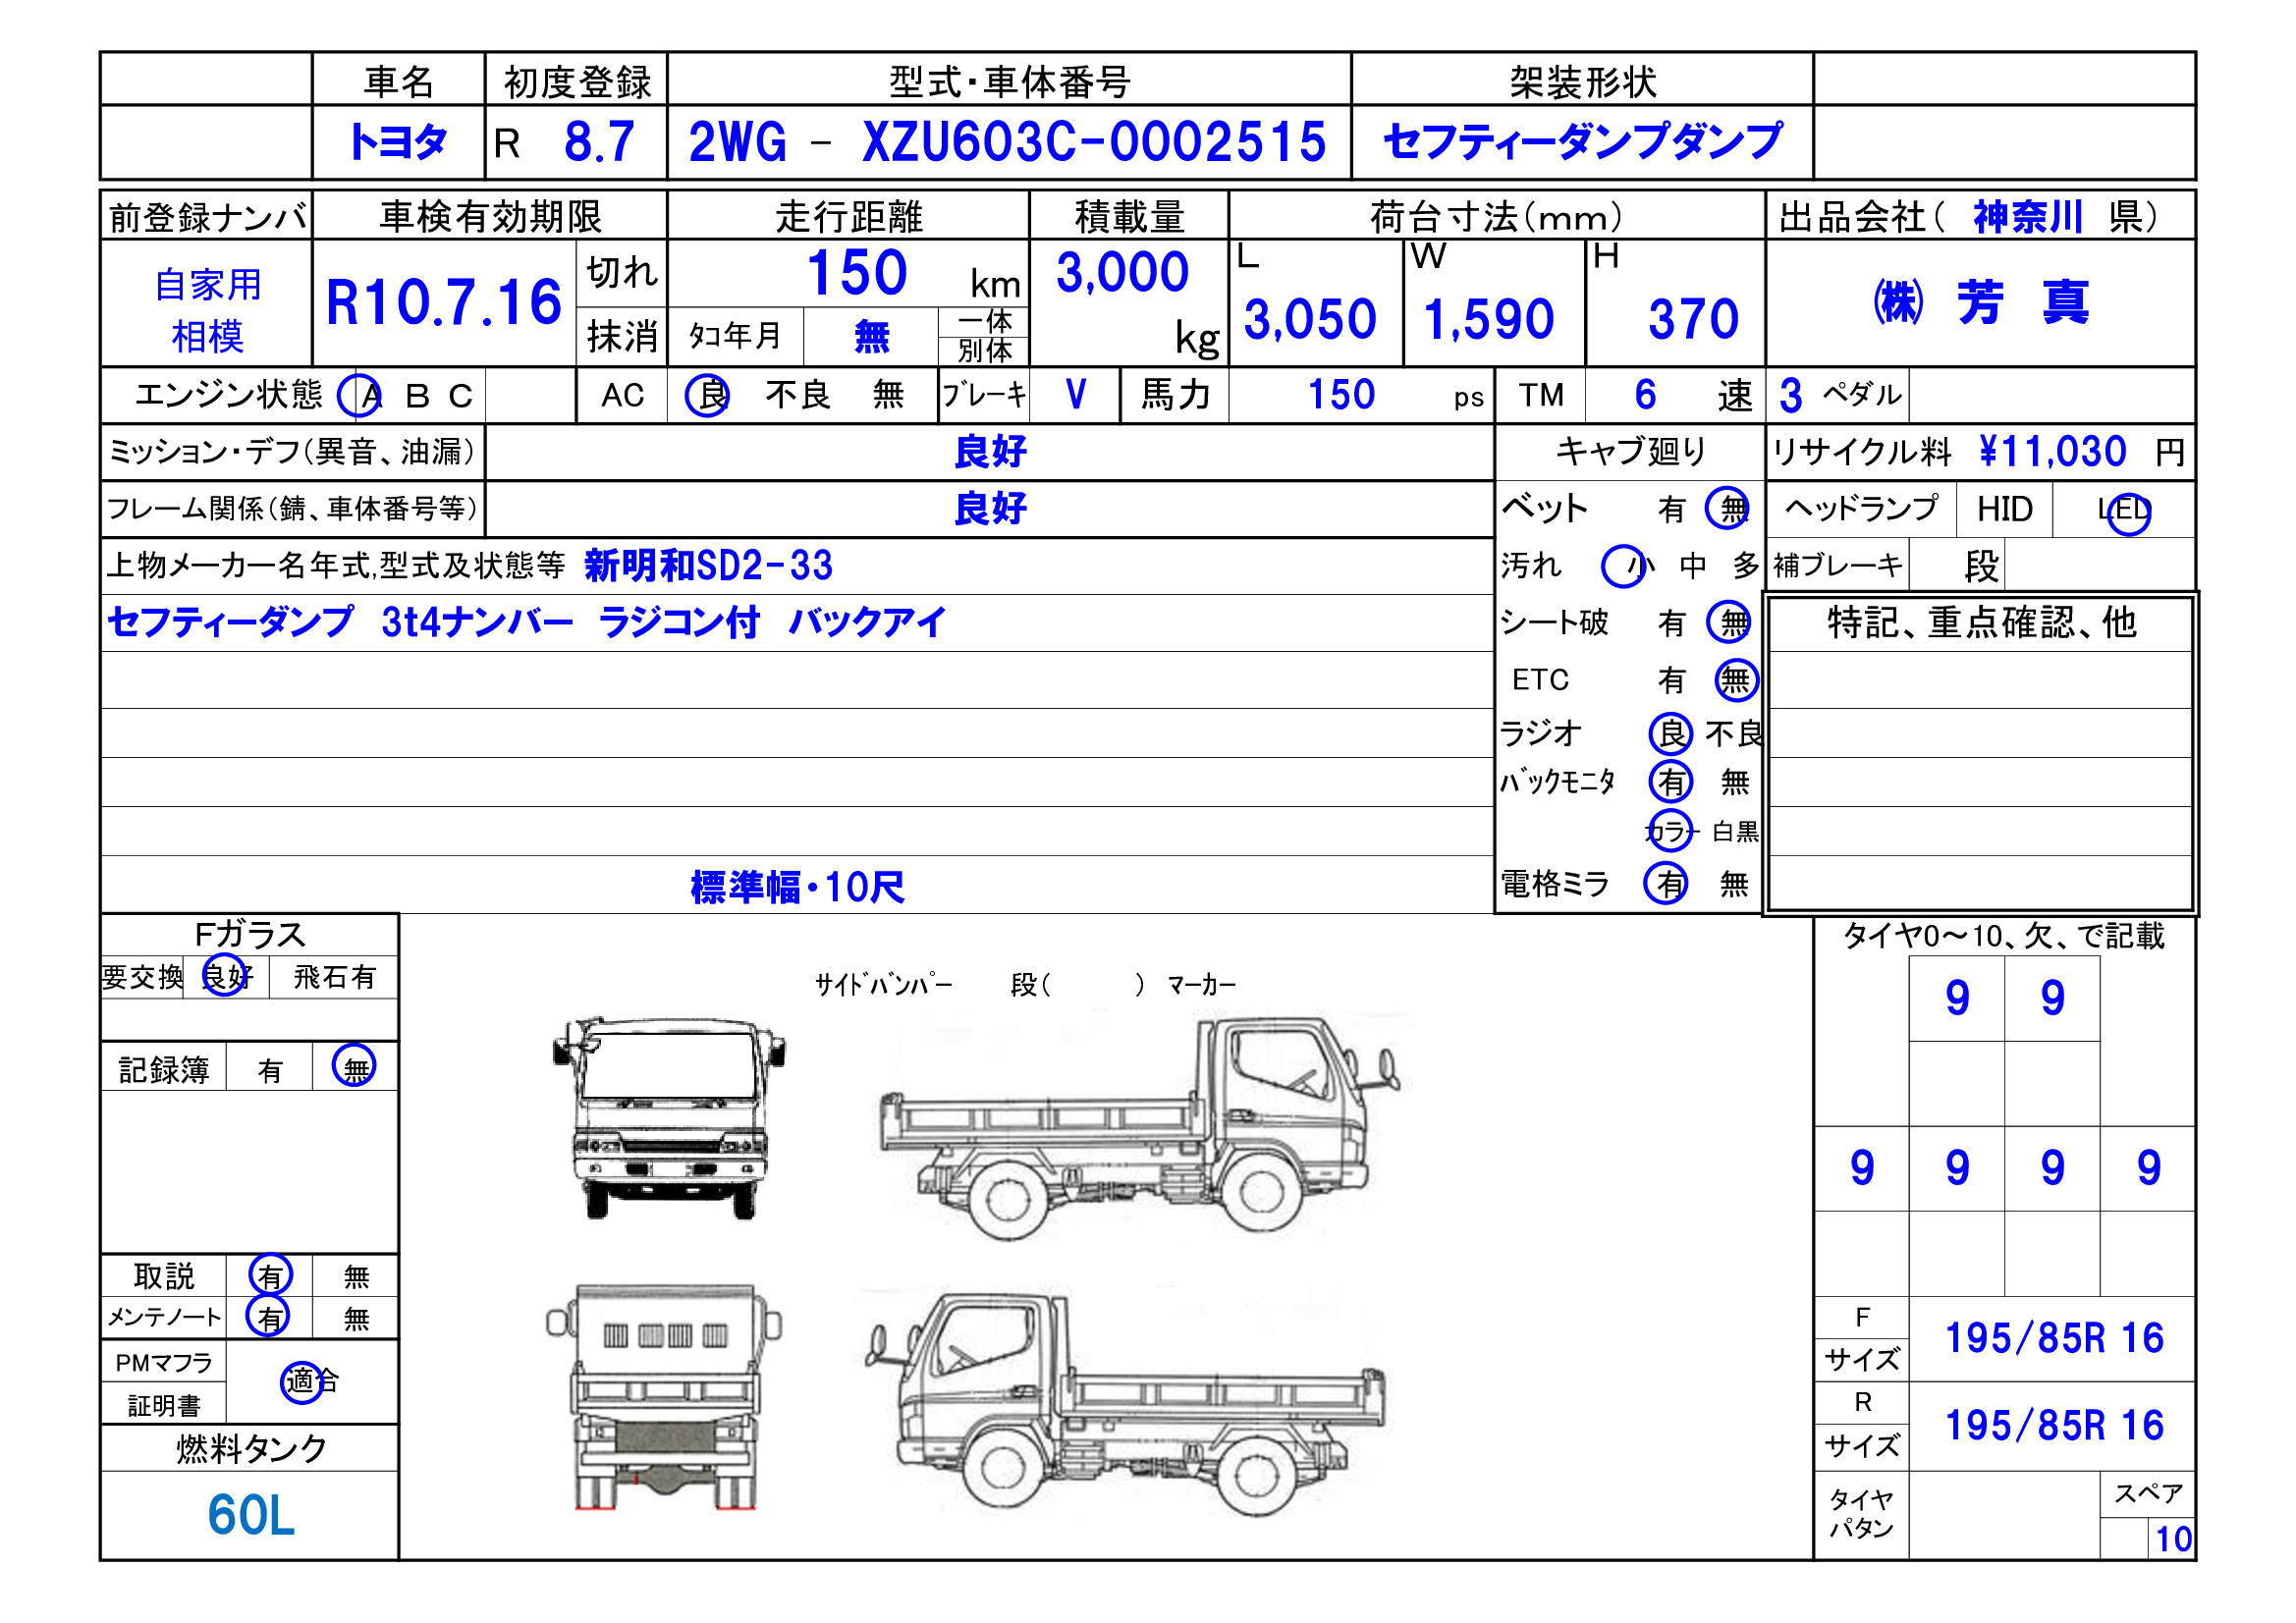Screen dimensions: 2296x1623
Task: Click the seller prefecture "神奈川"
Action: point(2028,217)
